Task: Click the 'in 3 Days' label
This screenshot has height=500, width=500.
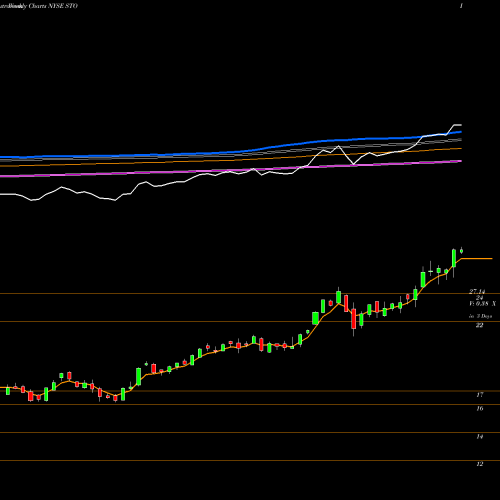Action: [480, 316]
